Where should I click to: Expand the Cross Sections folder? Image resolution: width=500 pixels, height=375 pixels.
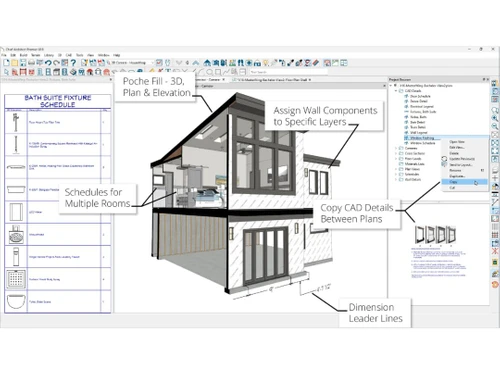pos(396,153)
